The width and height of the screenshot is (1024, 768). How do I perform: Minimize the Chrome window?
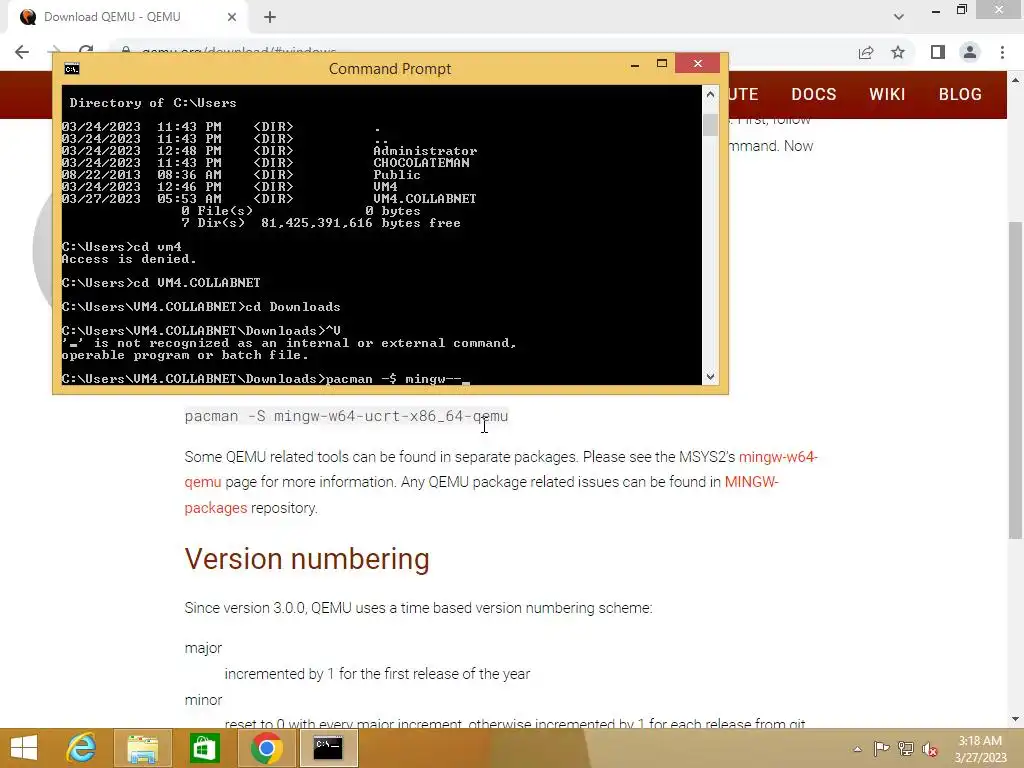click(936, 10)
